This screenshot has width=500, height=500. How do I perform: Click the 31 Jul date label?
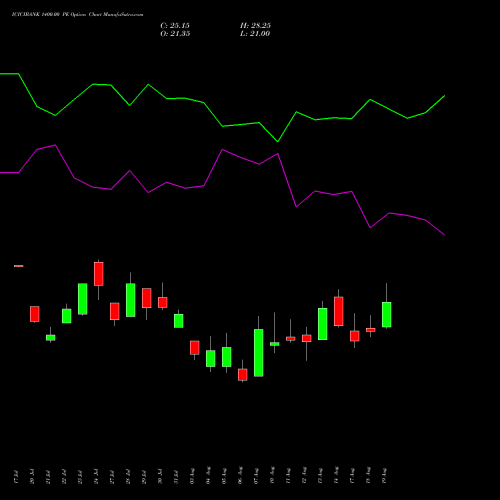click(176, 476)
